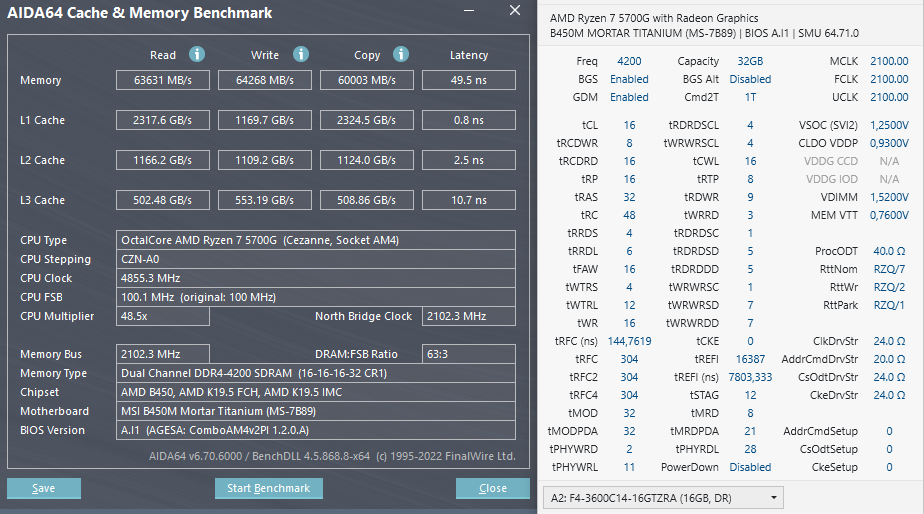Click the CPU Stepping field CZN-A0
Screen dimensions: 924x514
coord(316,259)
